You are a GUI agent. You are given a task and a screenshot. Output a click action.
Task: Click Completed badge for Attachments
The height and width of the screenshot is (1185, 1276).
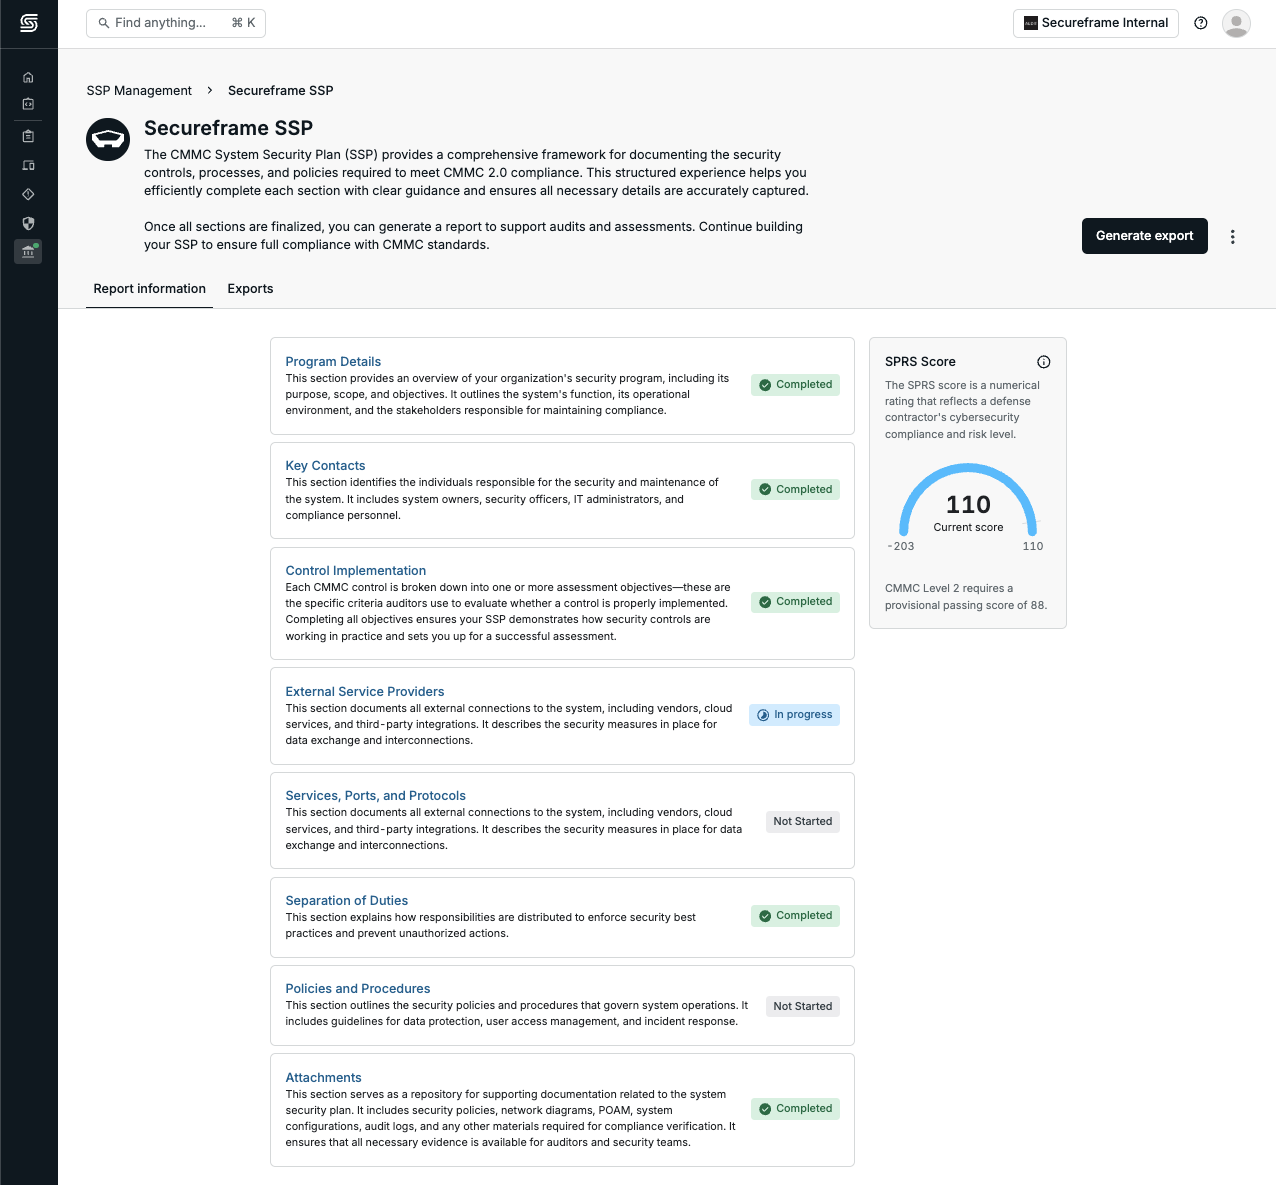[795, 1109]
